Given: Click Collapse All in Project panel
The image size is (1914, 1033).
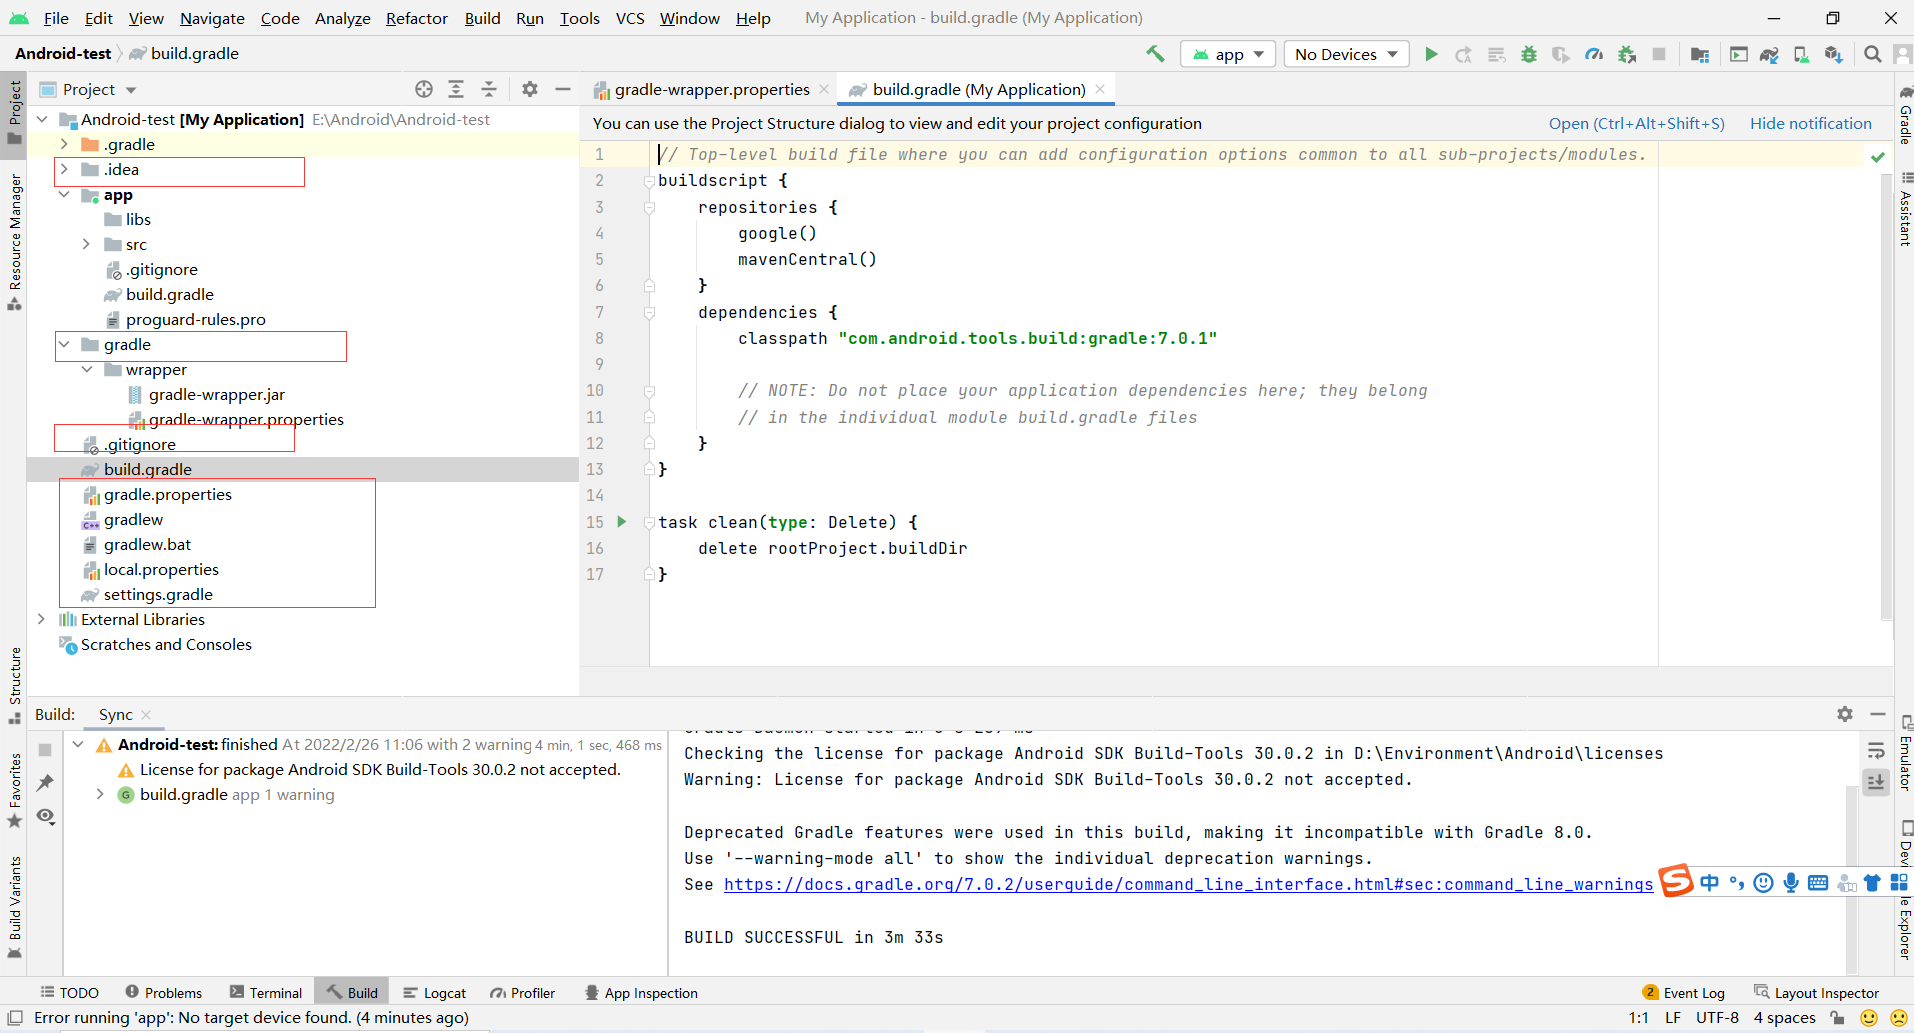Looking at the screenshot, I should (x=489, y=89).
